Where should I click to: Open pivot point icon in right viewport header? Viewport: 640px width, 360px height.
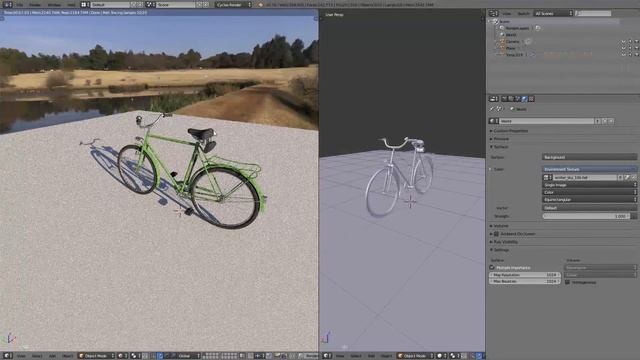(454, 356)
